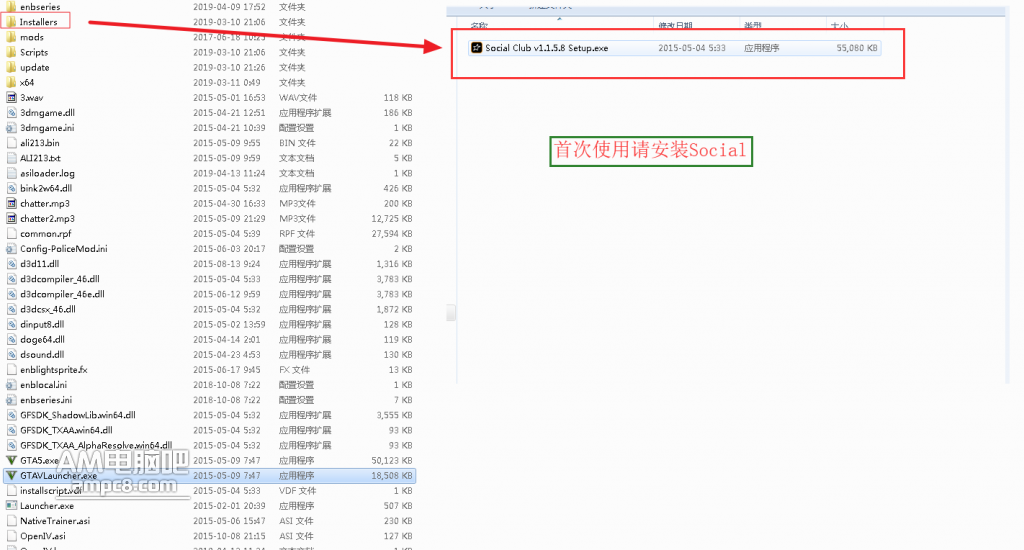
Task: Select the file name d3dcompiler_46.dll
Action: [x=59, y=279]
